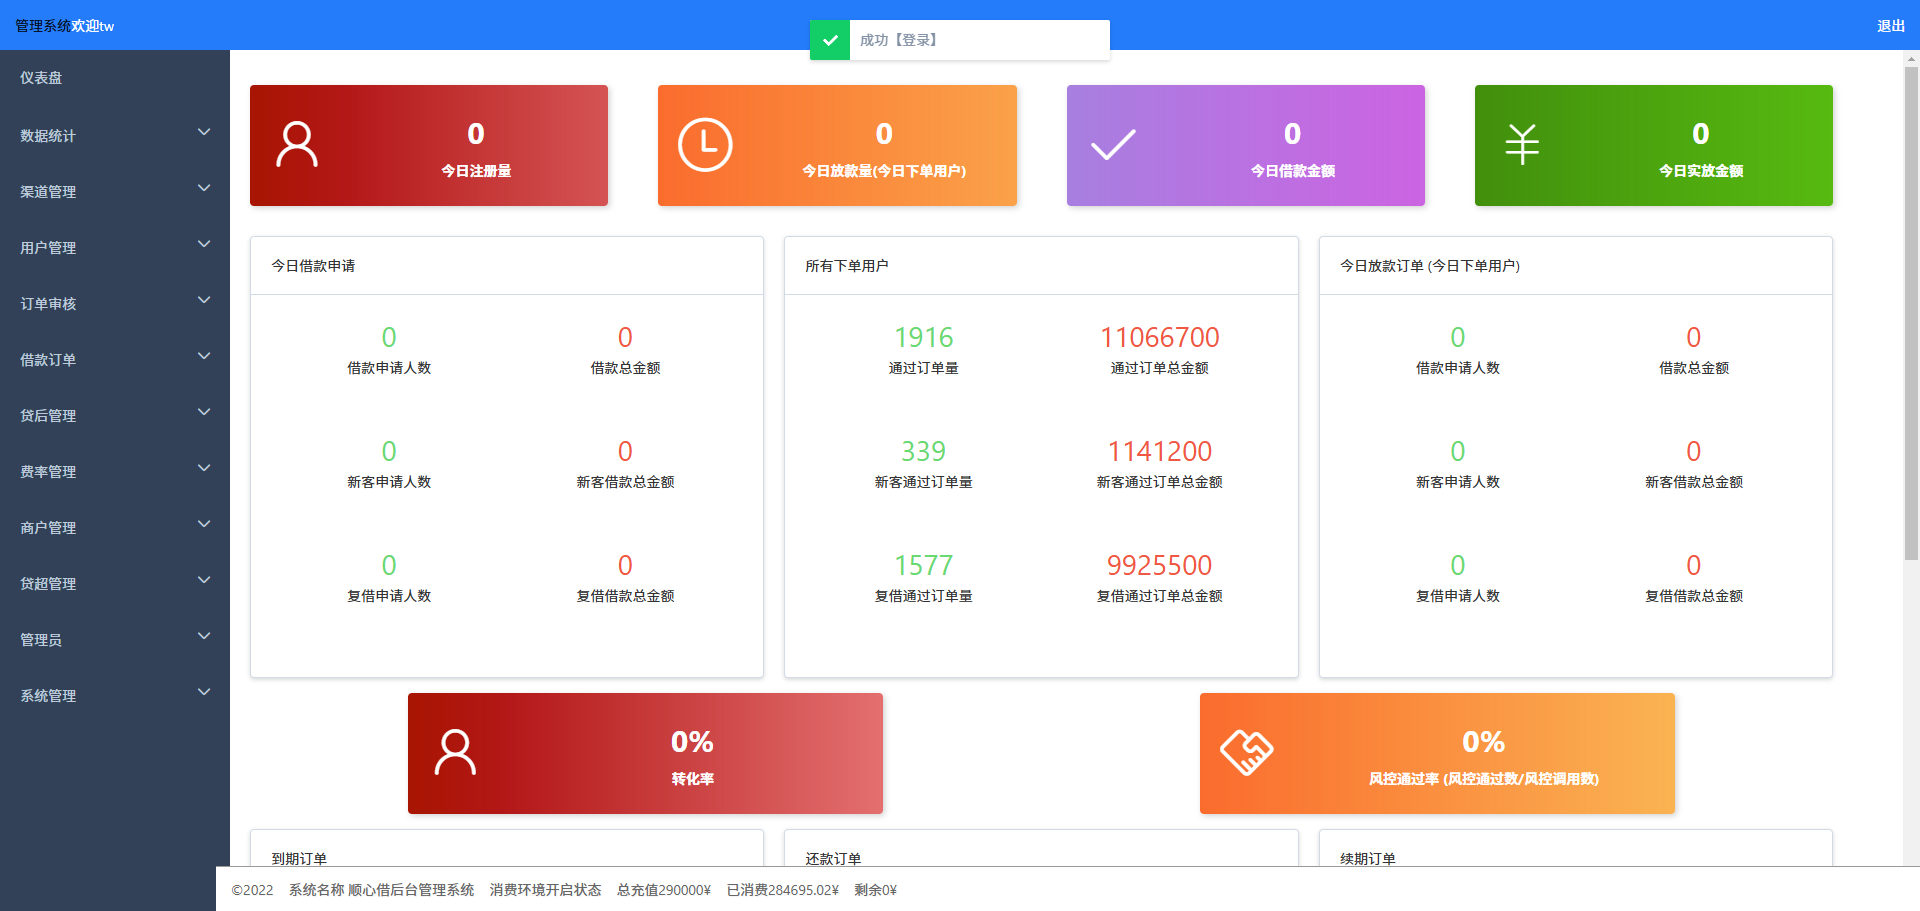
Task: Expand the 渠道管理 chevron
Action: click(204, 188)
